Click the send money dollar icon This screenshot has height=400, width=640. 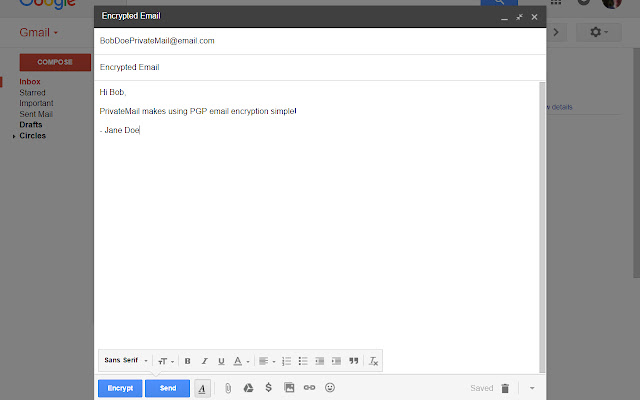coord(268,387)
